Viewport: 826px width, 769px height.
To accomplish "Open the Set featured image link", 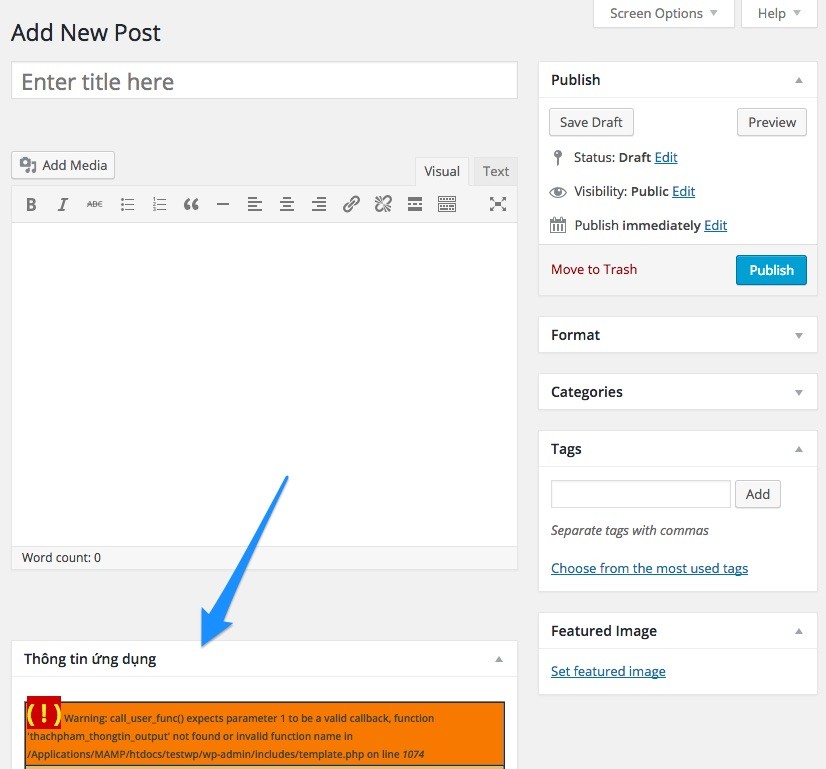I will point(608,671).
